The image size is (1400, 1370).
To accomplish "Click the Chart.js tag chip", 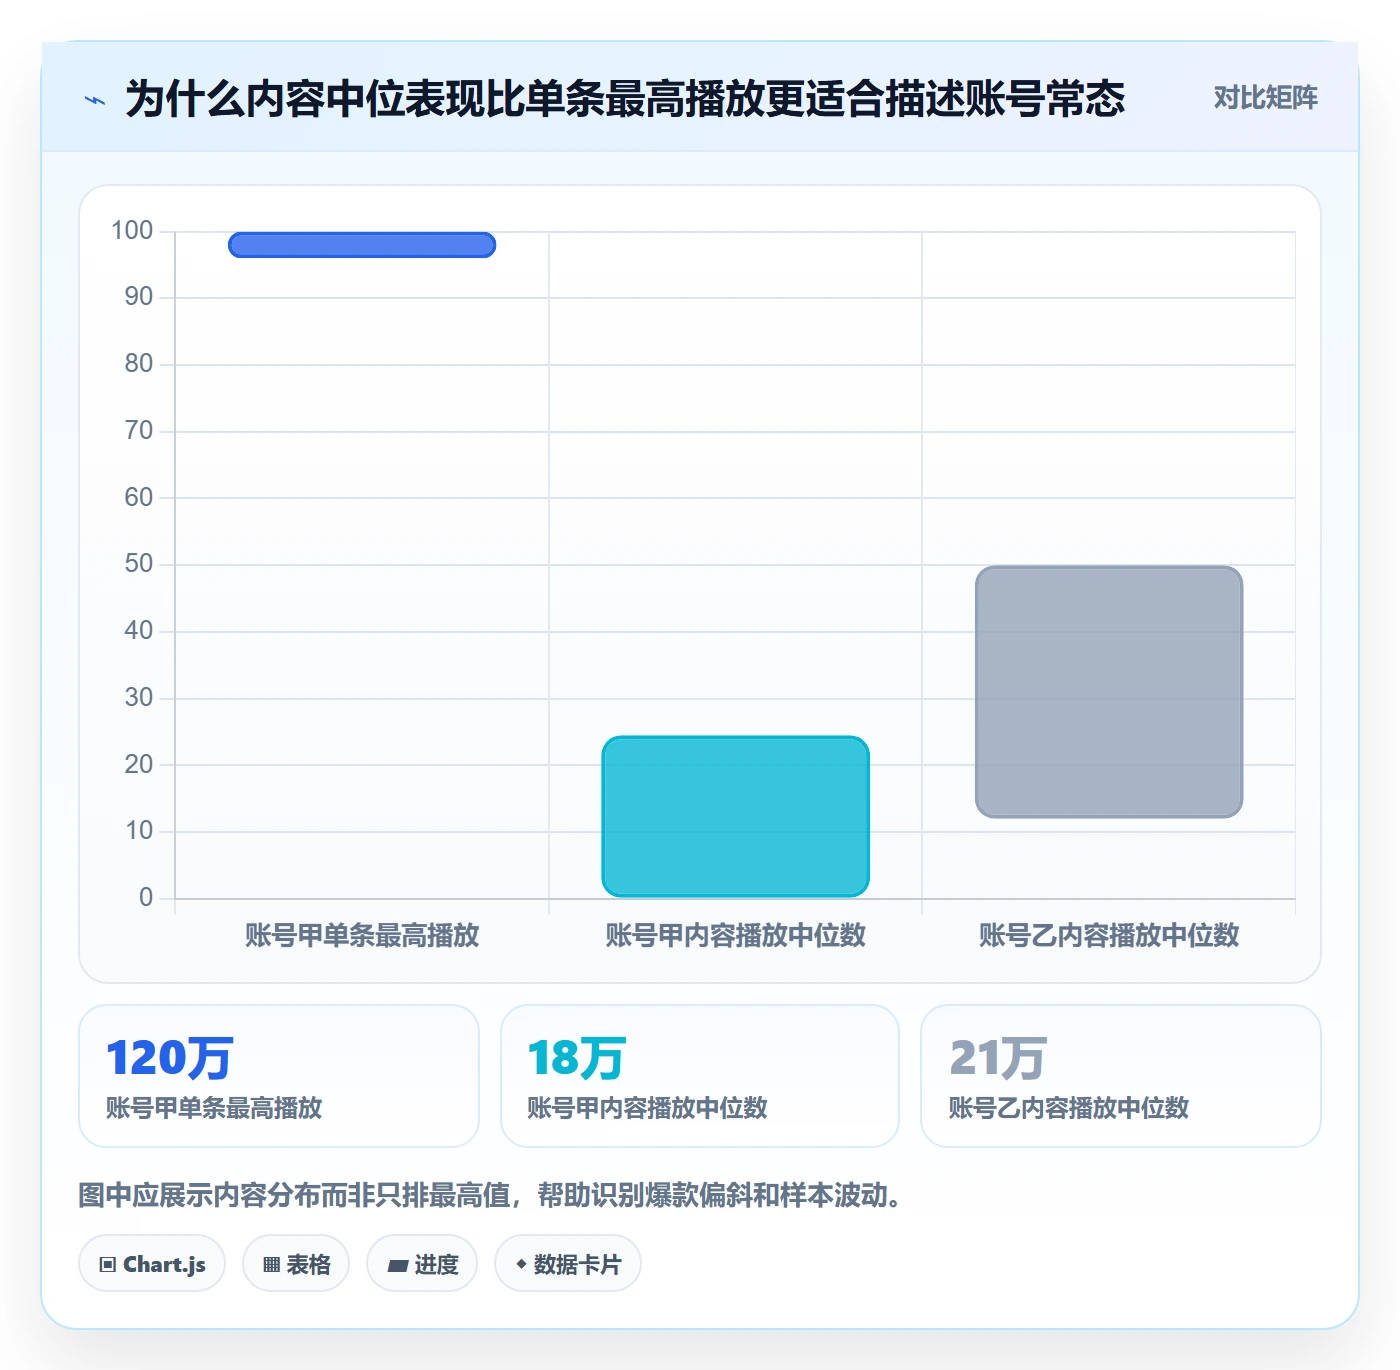I will (x=152, y=1264).
